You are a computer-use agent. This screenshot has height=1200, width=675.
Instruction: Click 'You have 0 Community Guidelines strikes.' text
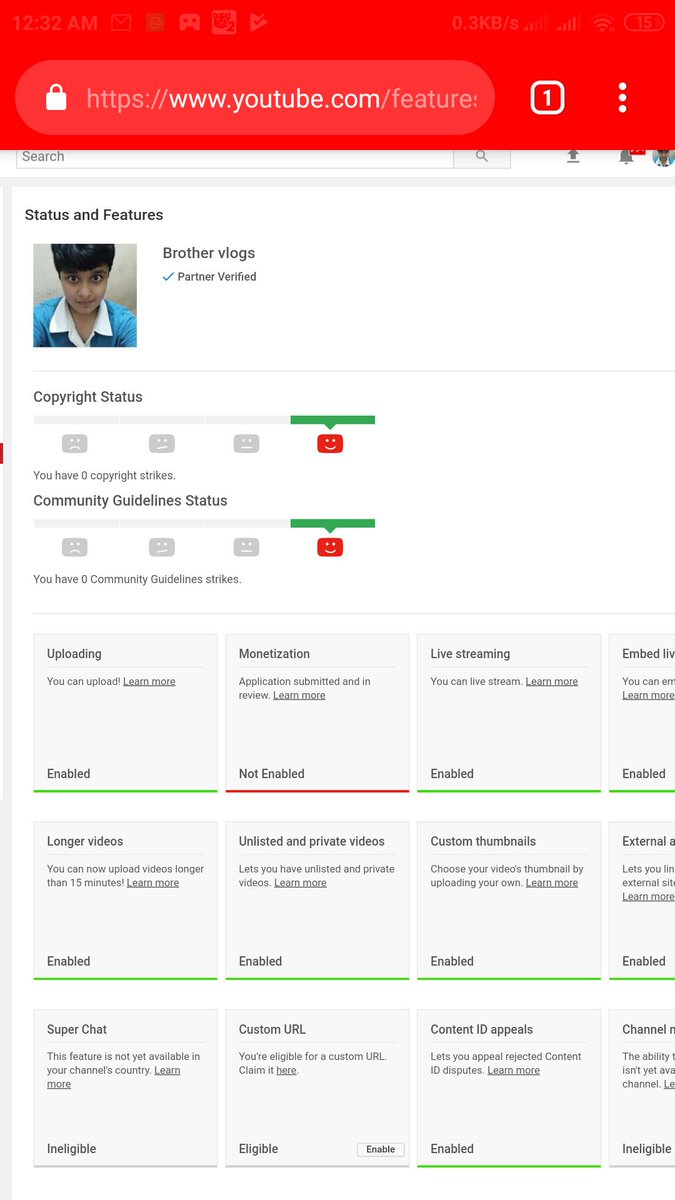pos(137,579)
